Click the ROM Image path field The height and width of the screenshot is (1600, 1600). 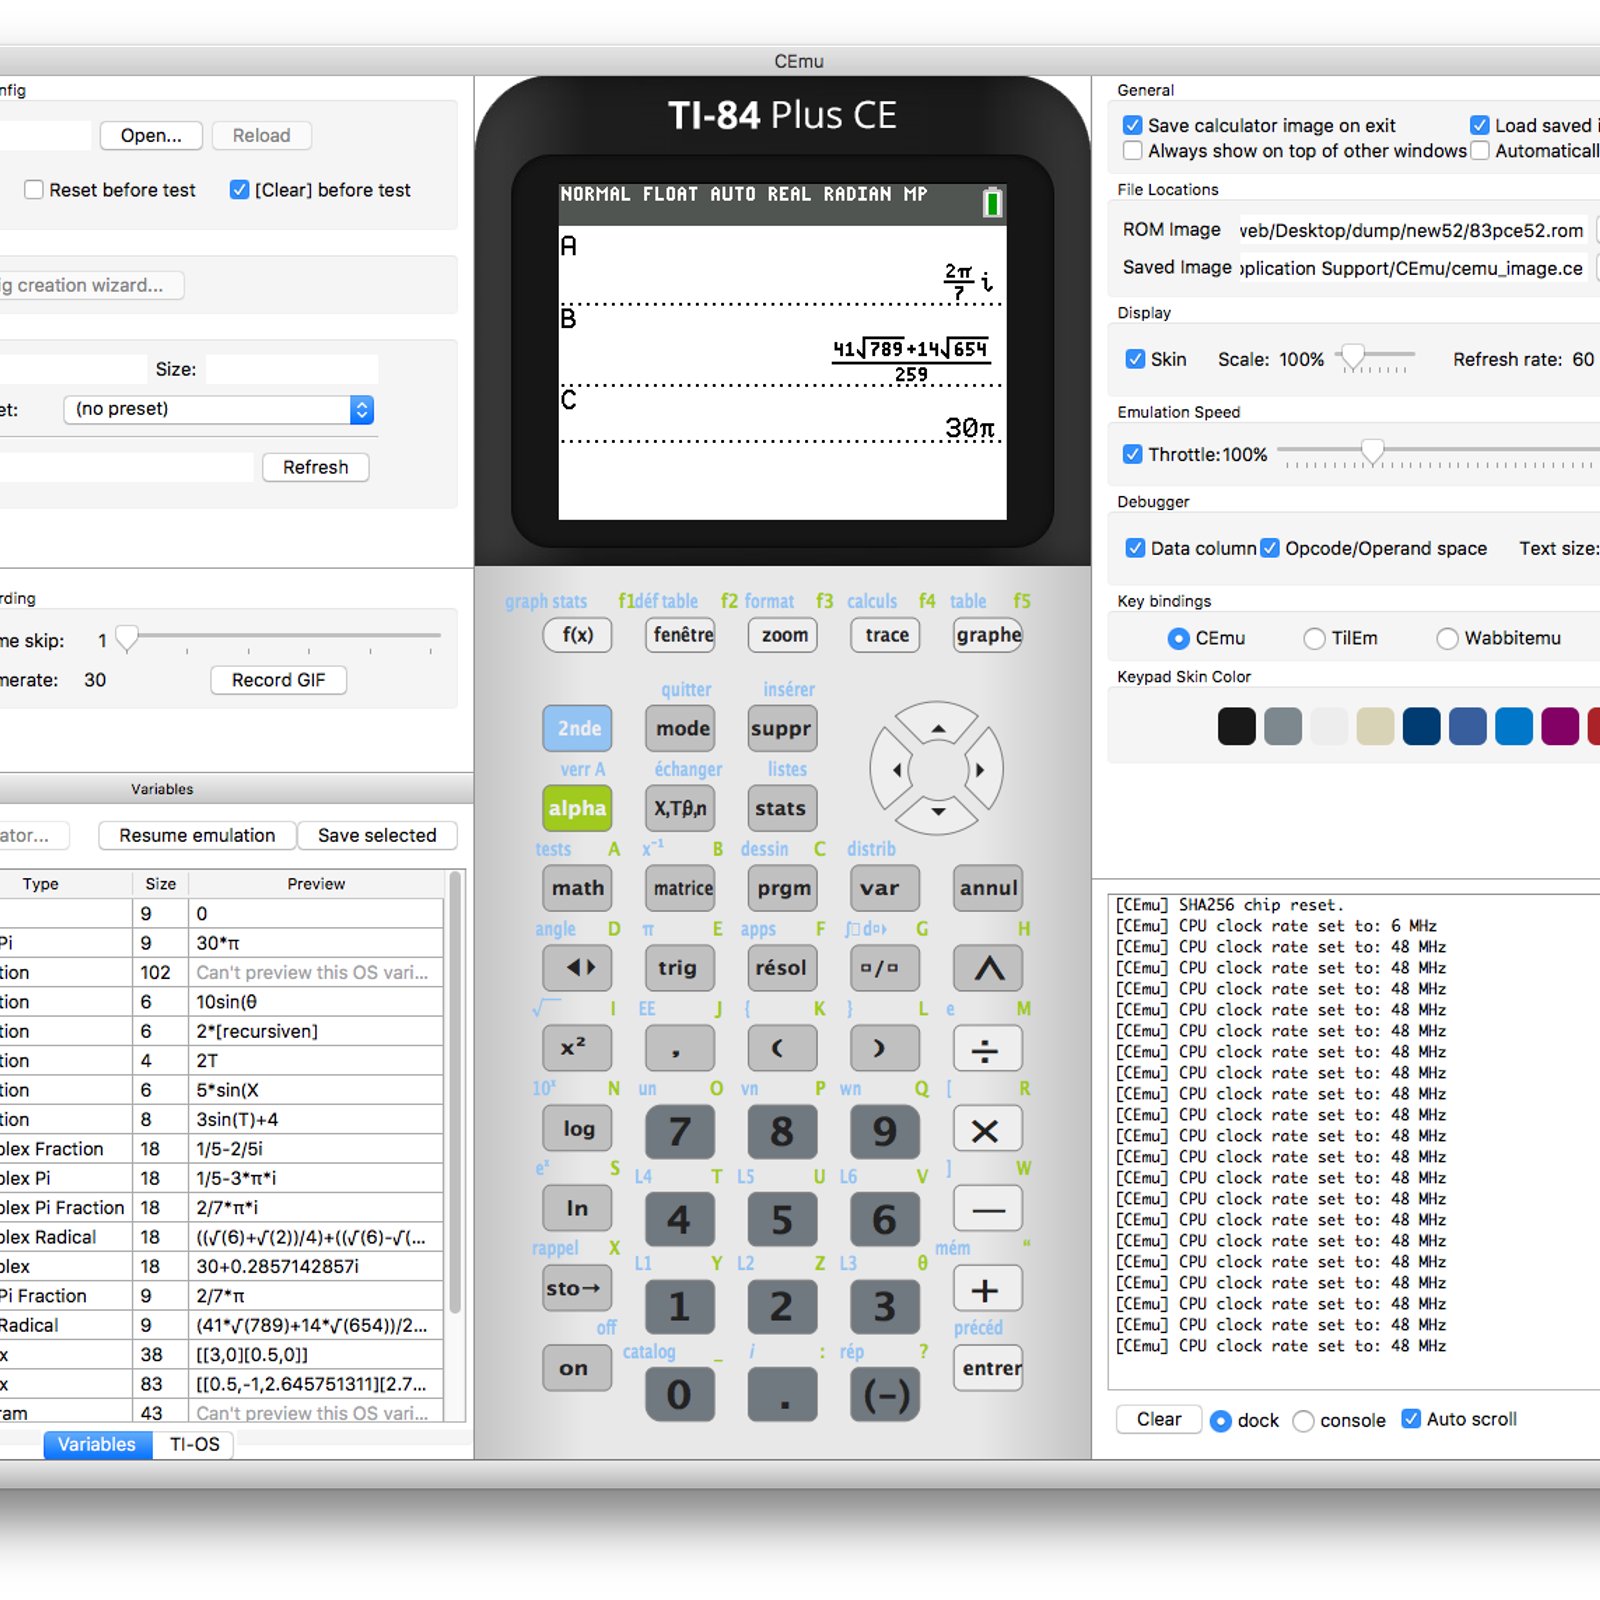(1412, 230)
